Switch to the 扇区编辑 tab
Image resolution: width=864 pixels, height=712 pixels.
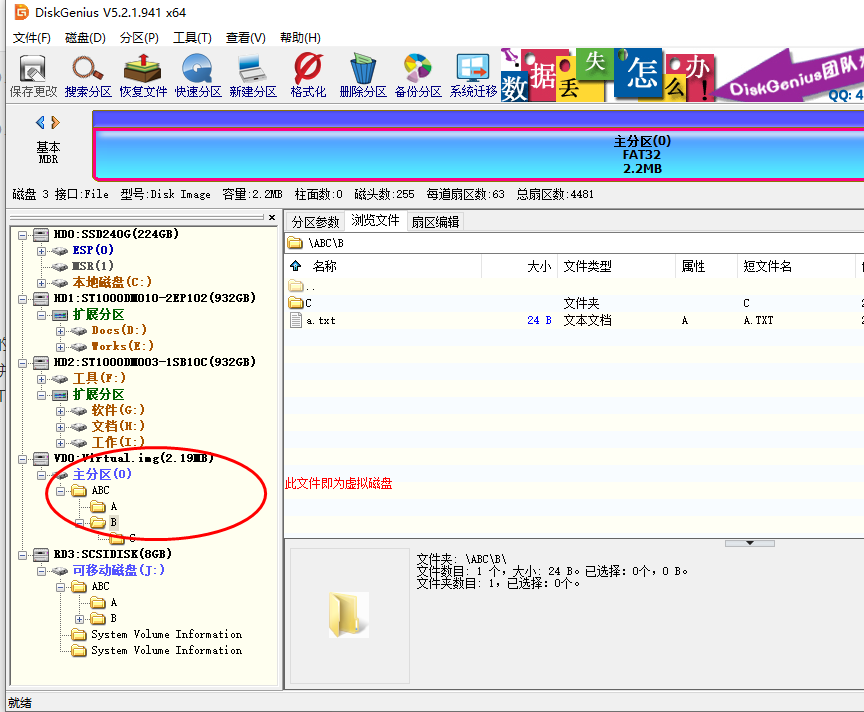[x=435, y=222]
